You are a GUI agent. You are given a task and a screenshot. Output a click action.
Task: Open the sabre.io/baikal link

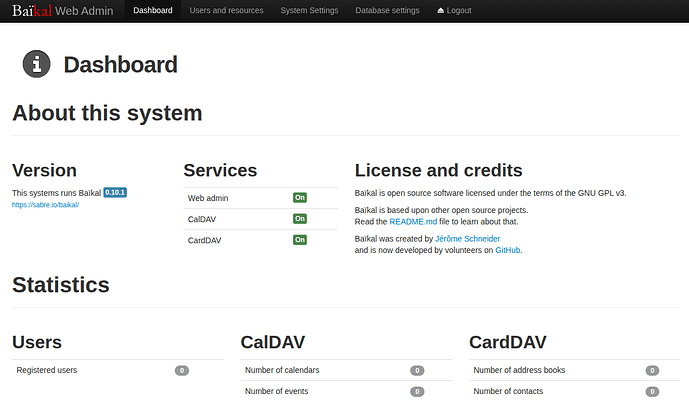click(x=45, y=204)
